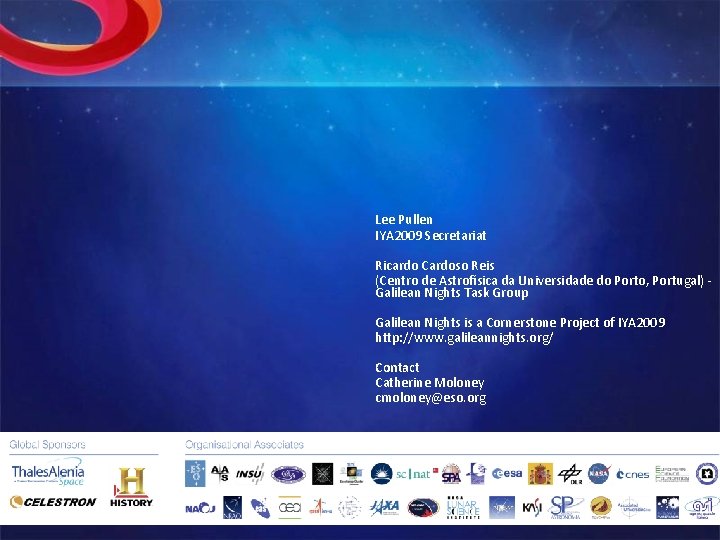Click the History channel logo
This screenshot has height=540, width=720.
click(131, 487)
